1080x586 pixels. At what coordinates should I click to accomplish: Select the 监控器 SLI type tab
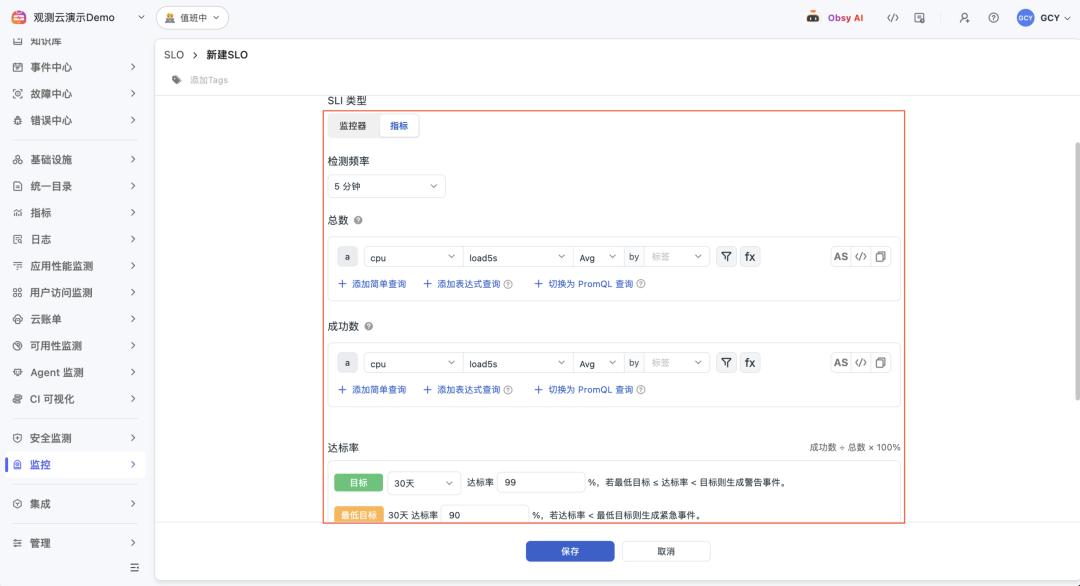[x=353, y=126]
